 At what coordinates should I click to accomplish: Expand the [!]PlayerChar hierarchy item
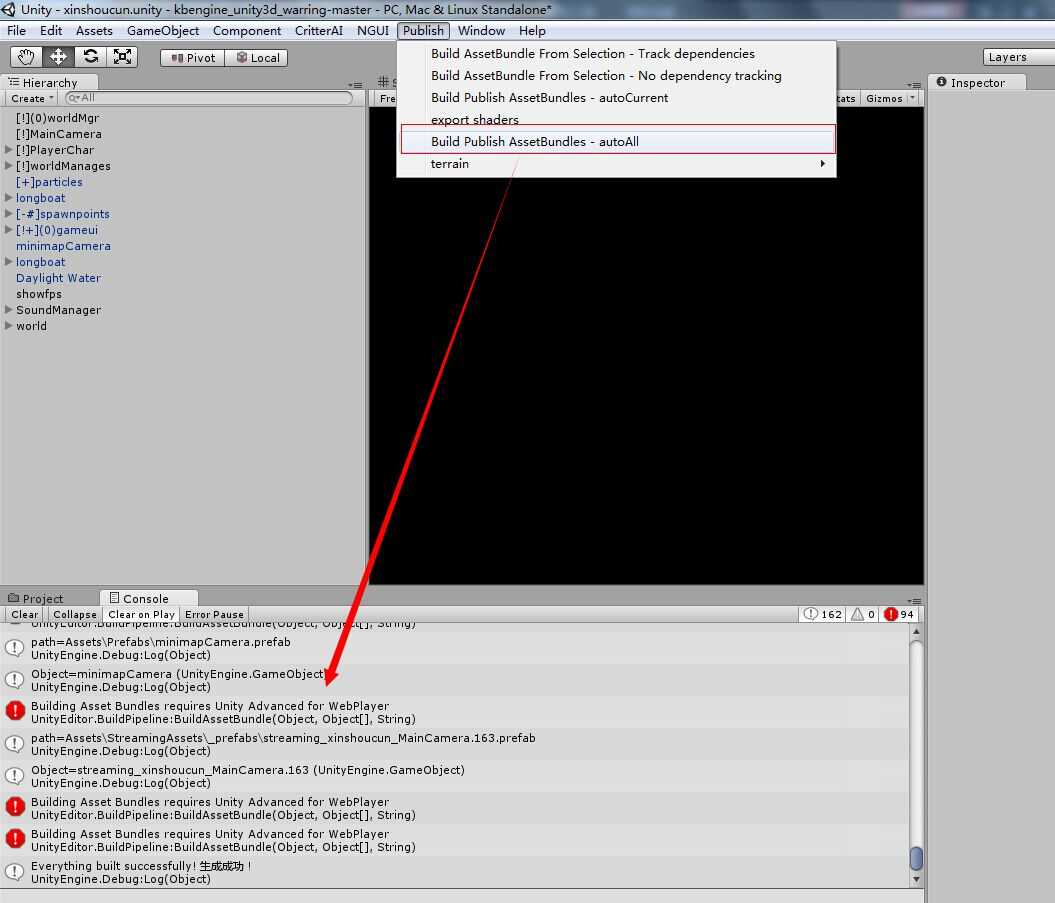(9, 149)
